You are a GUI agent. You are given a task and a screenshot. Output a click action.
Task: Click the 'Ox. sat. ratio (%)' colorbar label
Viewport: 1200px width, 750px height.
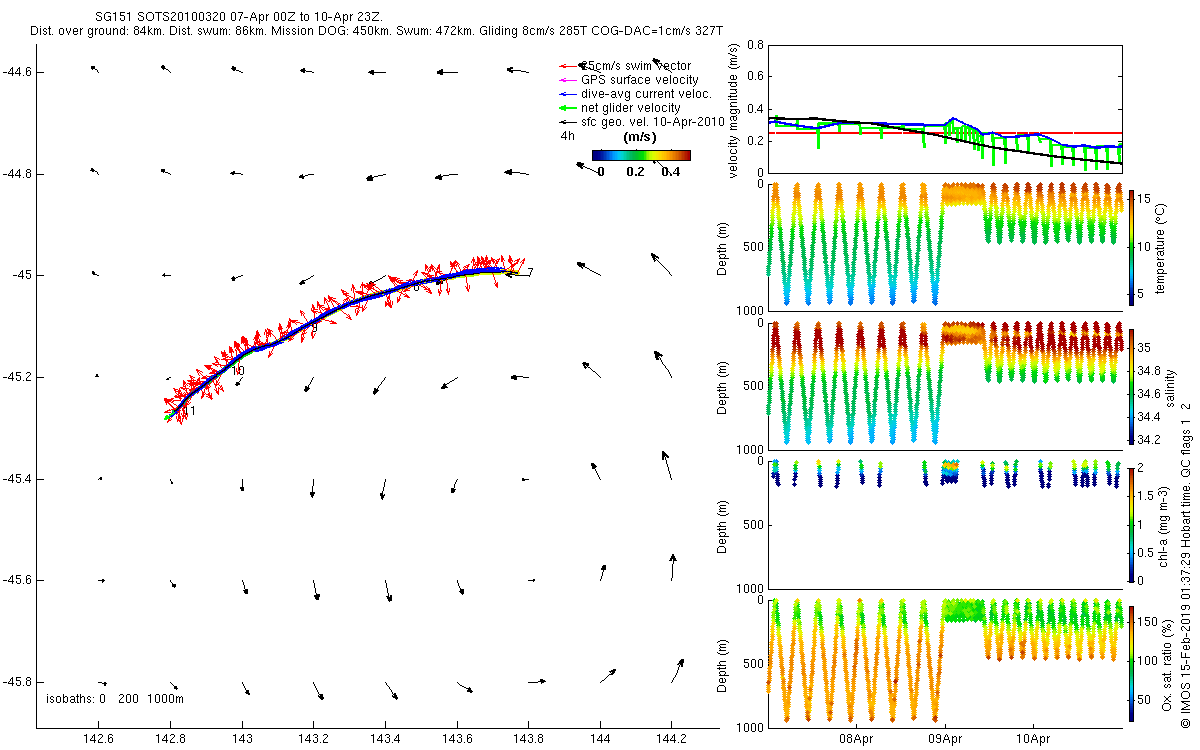click(x=1167, y=663)
